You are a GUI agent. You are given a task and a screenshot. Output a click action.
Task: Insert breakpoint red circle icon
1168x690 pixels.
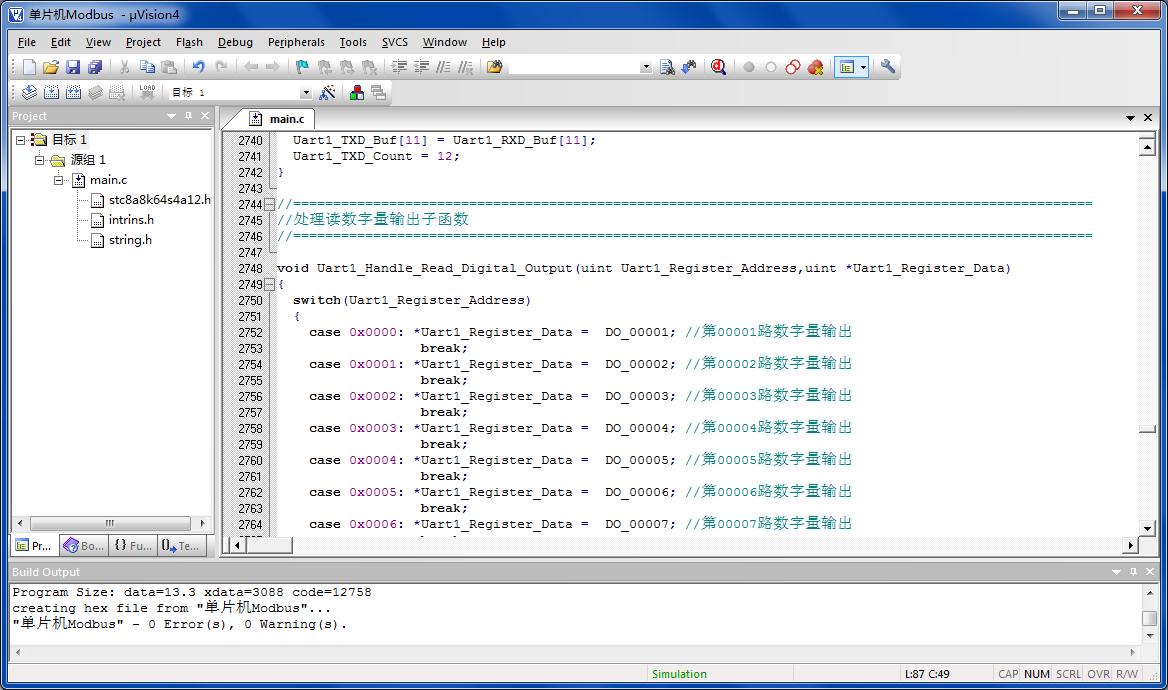749,67
